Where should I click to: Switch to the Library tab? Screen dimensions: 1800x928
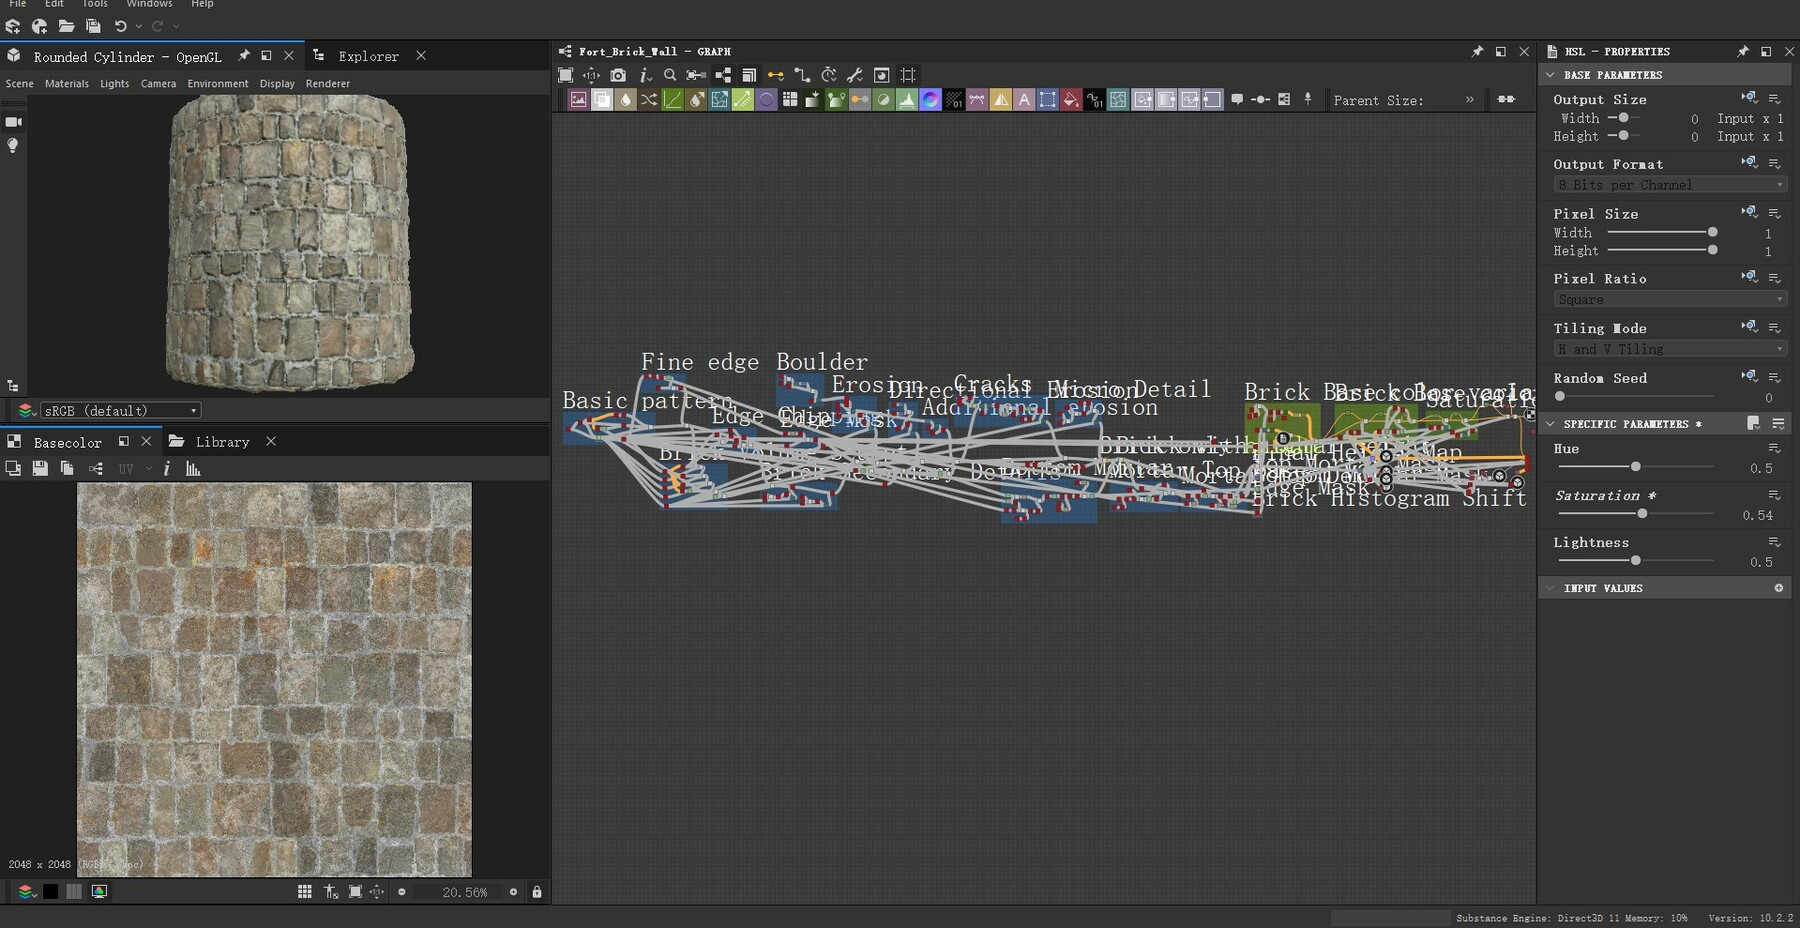[223, 441]
